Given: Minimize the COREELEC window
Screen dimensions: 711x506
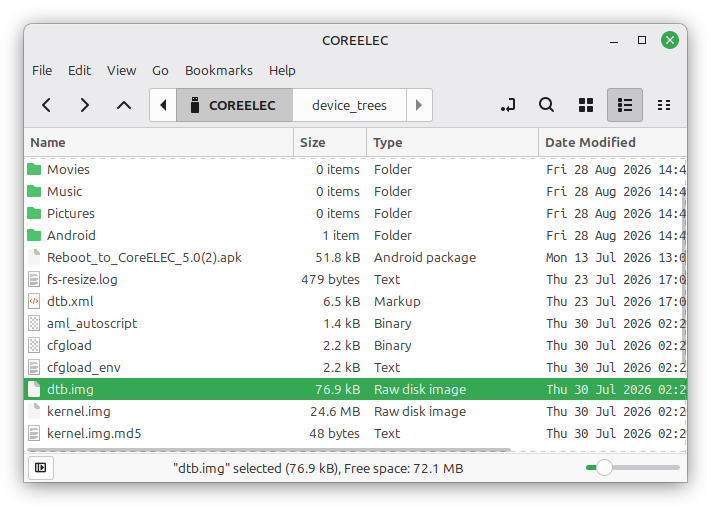Looking at the screenshot, I should point(614,40).
